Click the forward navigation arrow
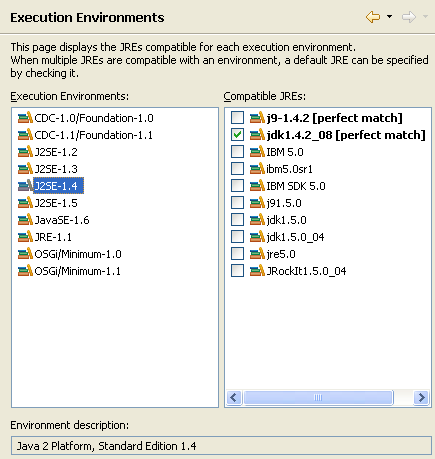The height and width of the screenshot is (459, 435). (x=409, y=17)
